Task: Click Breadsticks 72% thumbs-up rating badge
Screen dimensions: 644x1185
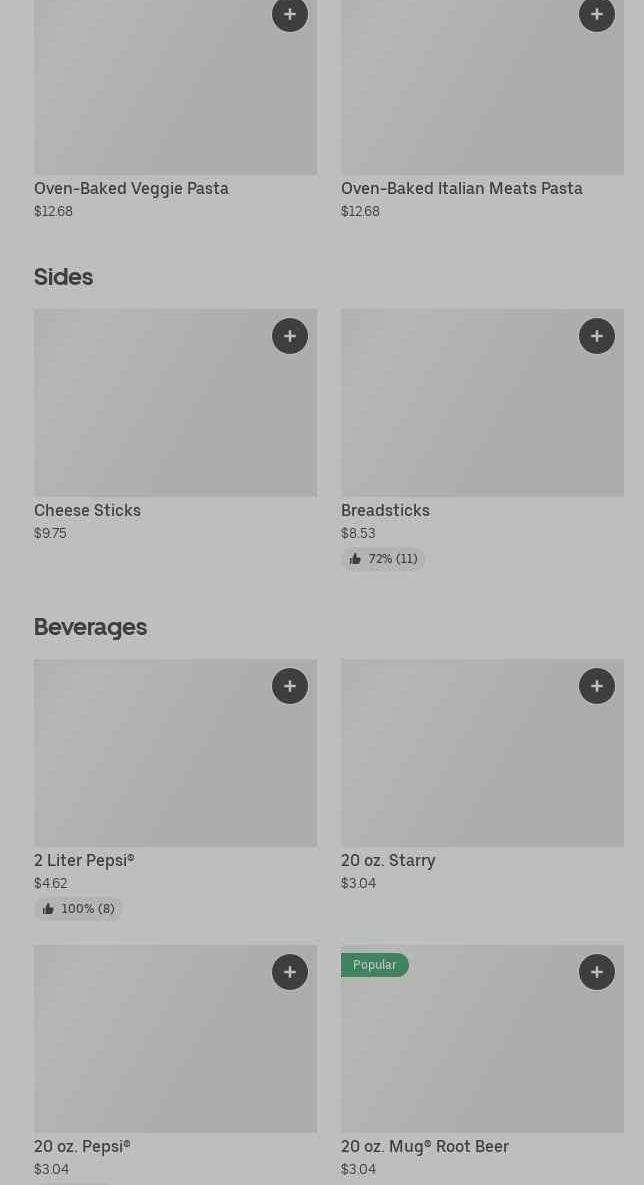Action: point(383,559)
